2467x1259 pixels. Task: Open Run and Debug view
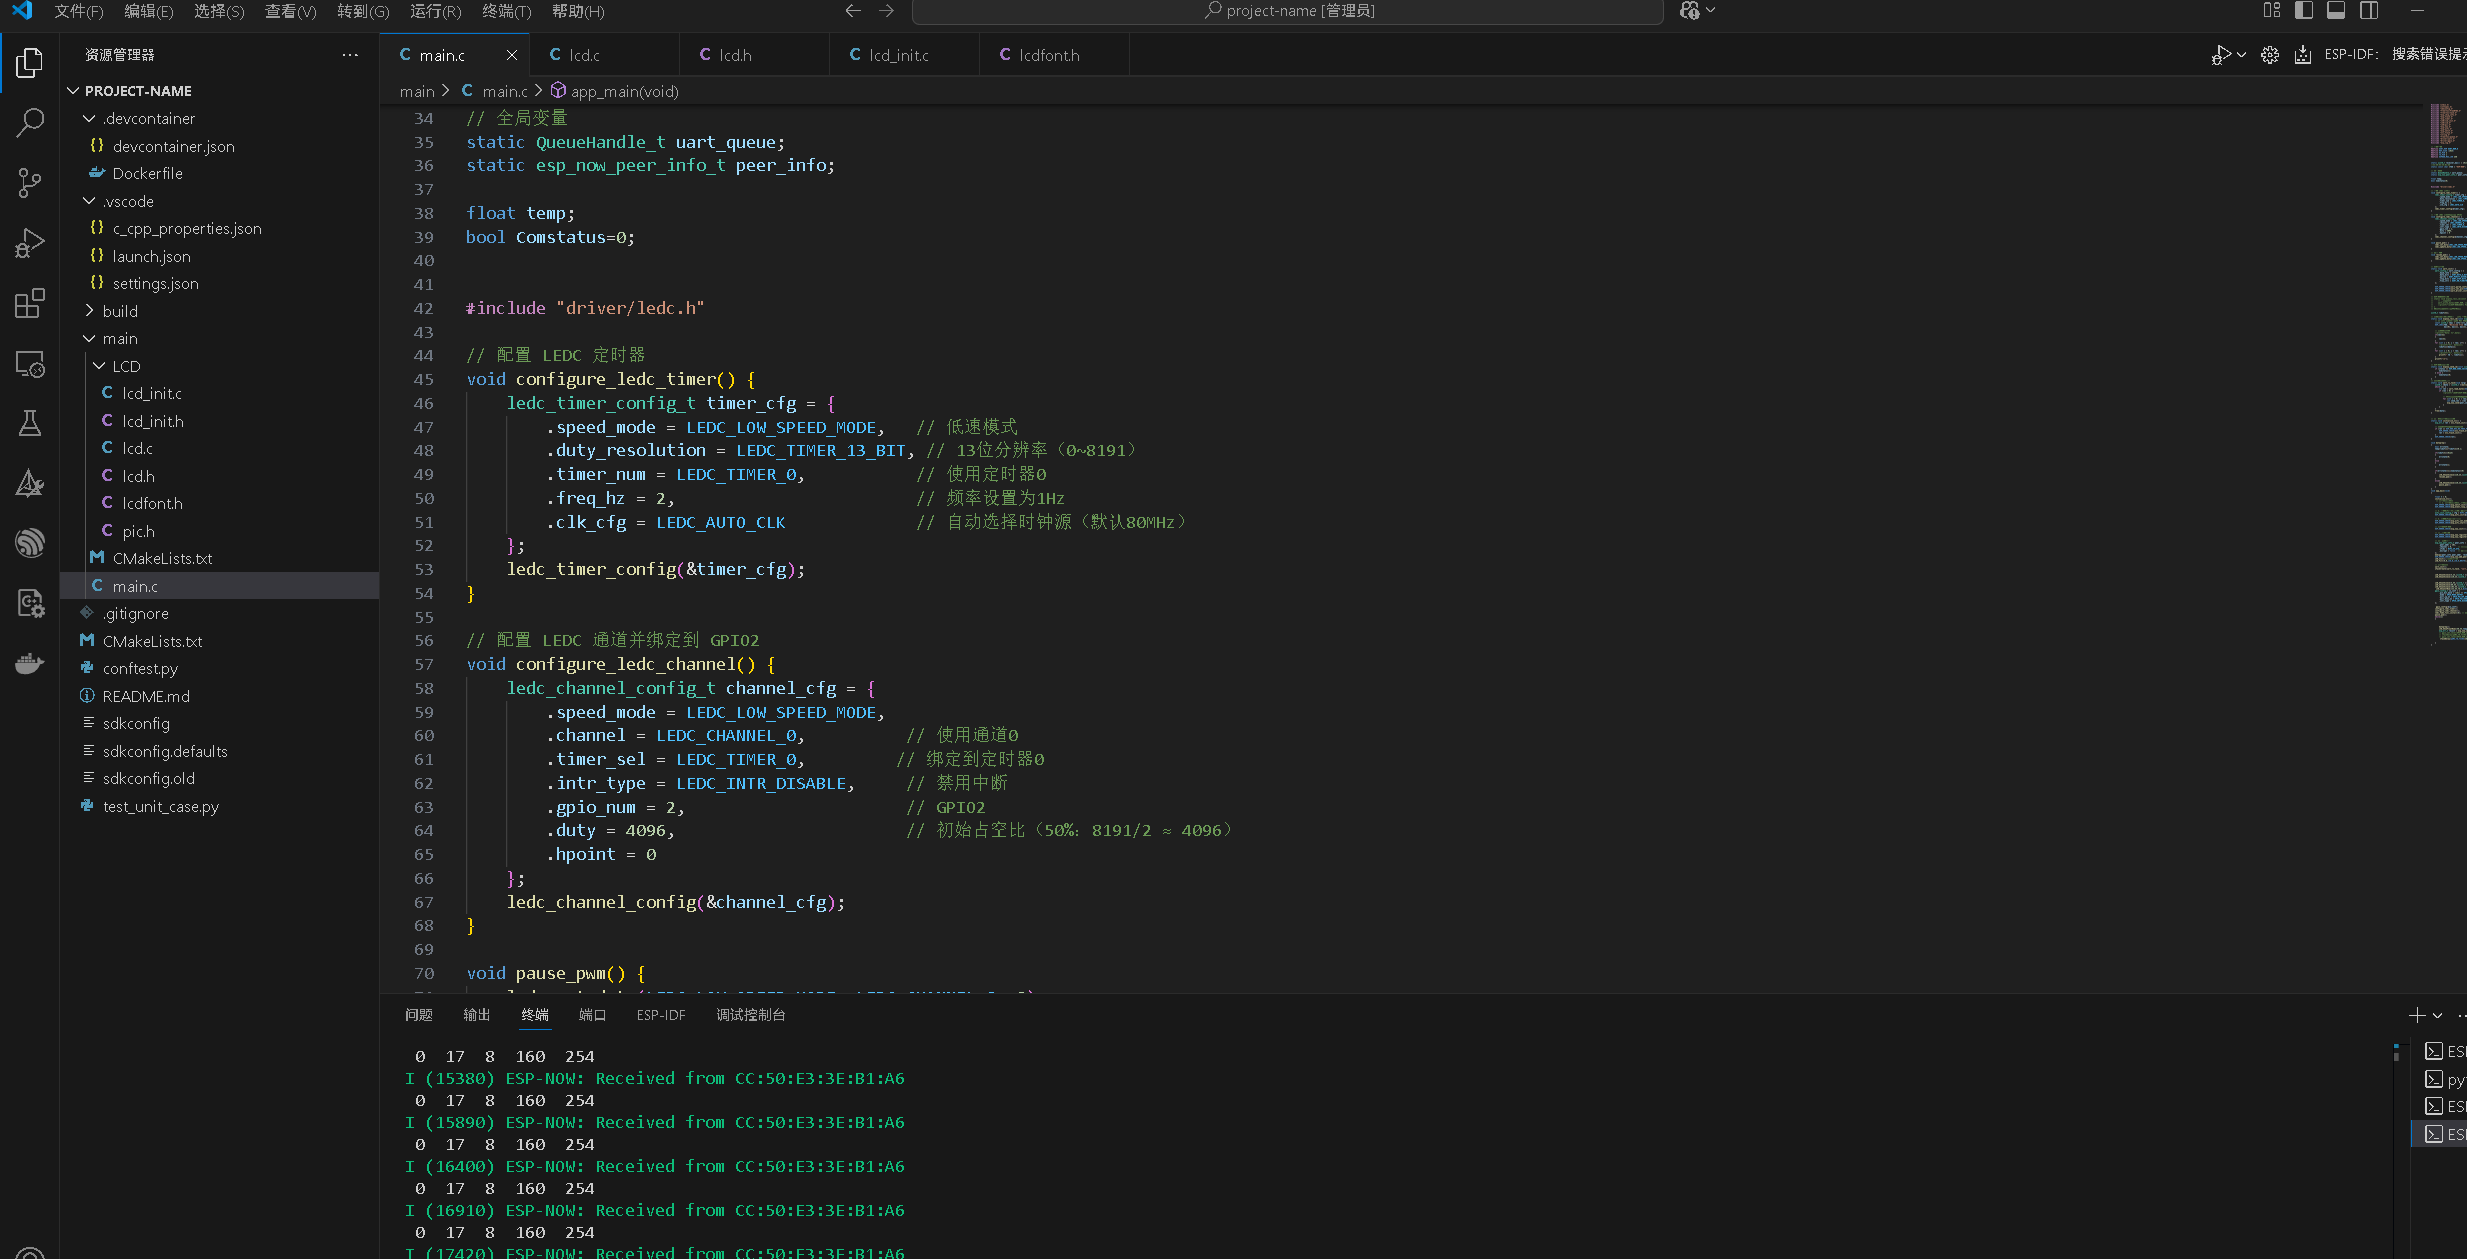pos(30,243)
